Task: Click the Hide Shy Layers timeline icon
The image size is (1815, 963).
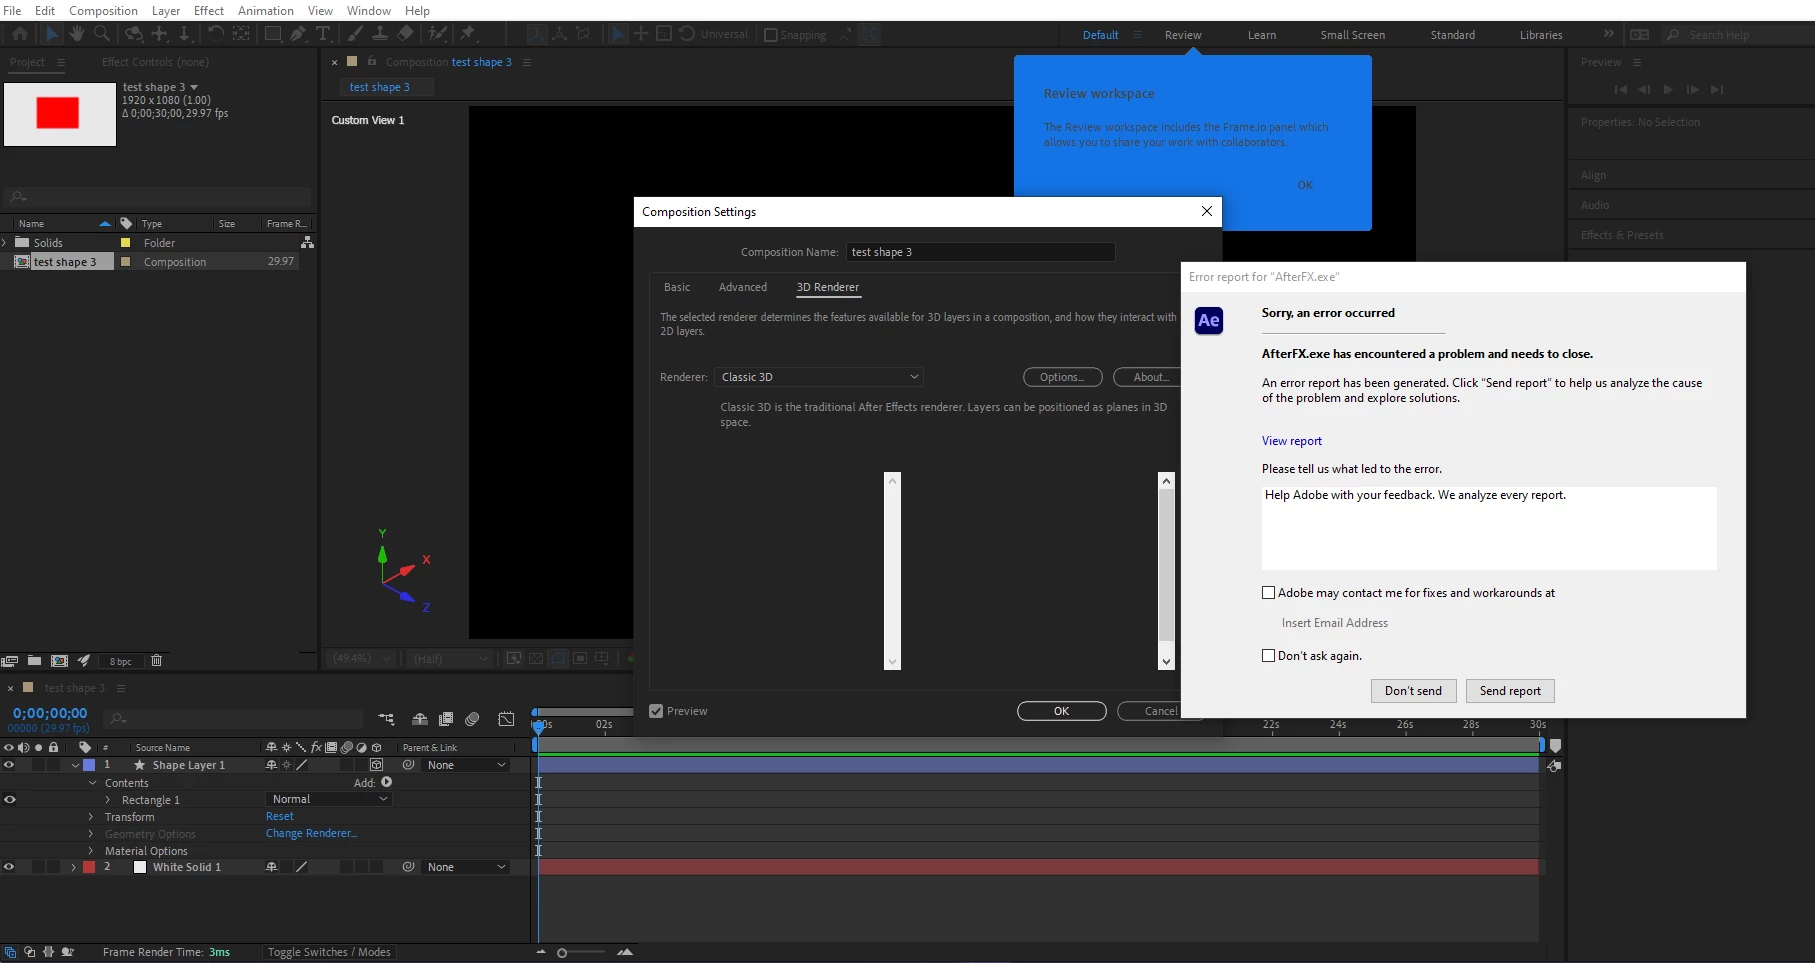Action: [420, 719]
